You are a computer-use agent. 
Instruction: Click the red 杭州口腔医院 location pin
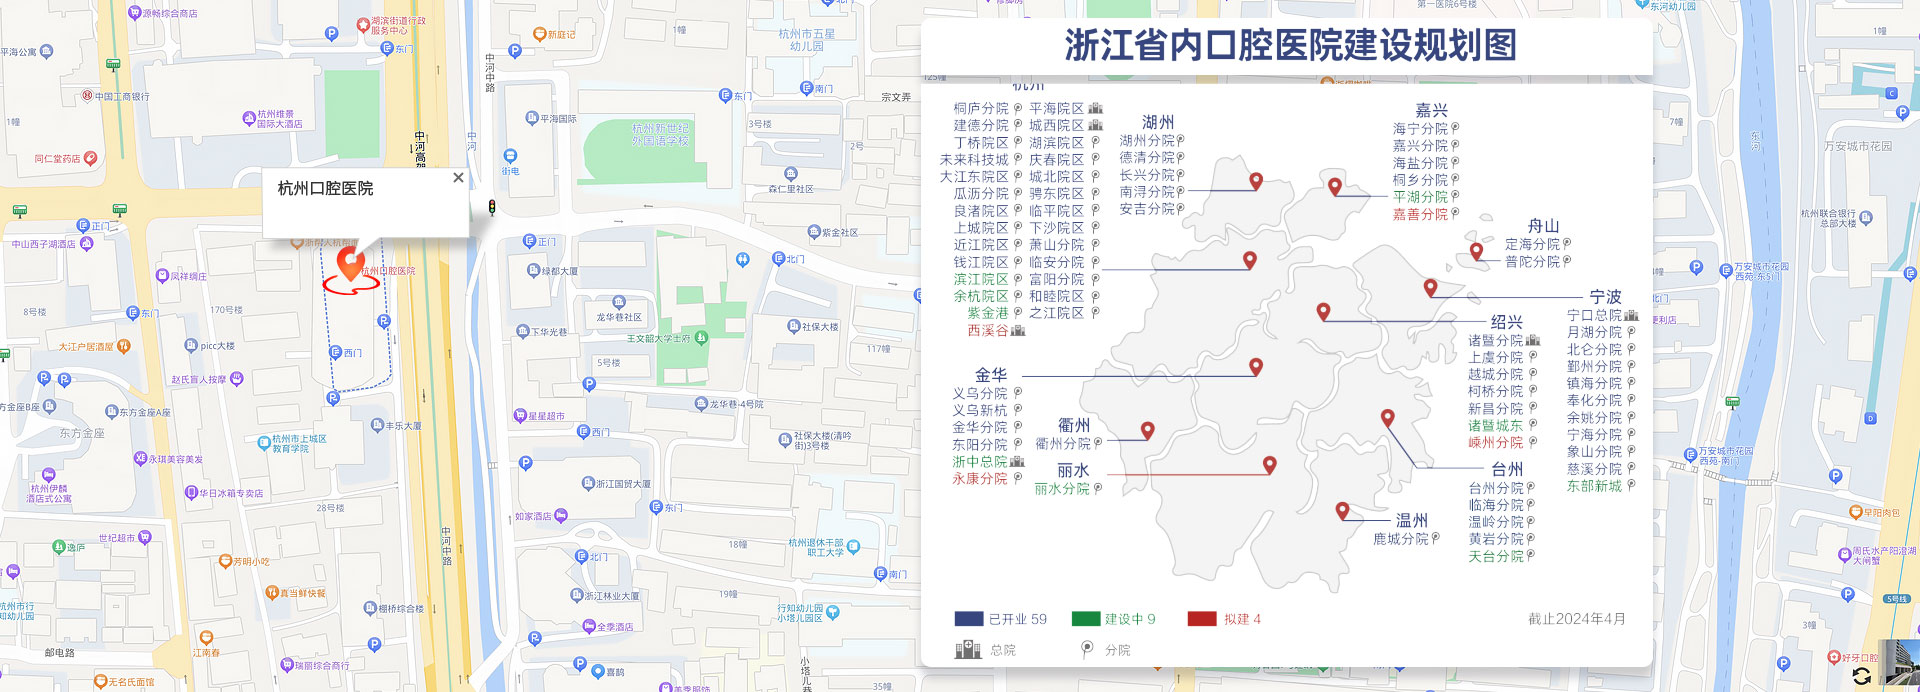350,264
